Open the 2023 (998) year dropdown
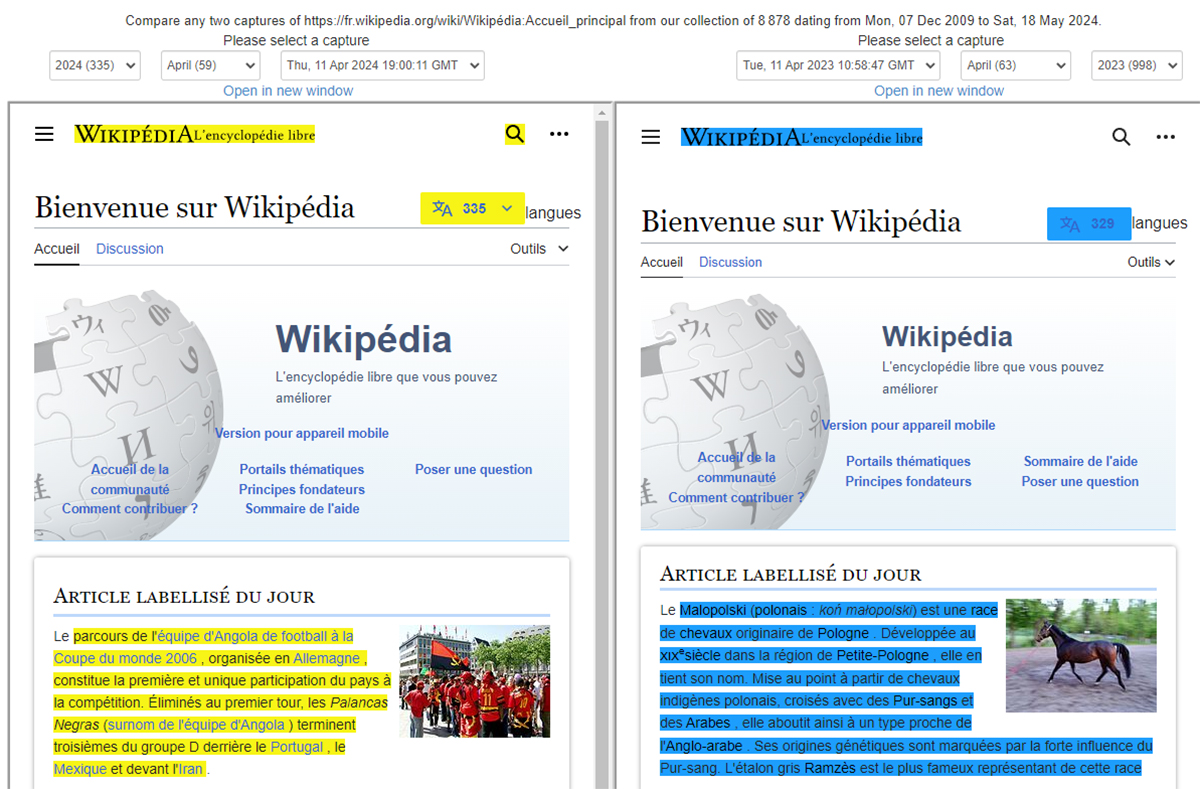 point(1136,66)
